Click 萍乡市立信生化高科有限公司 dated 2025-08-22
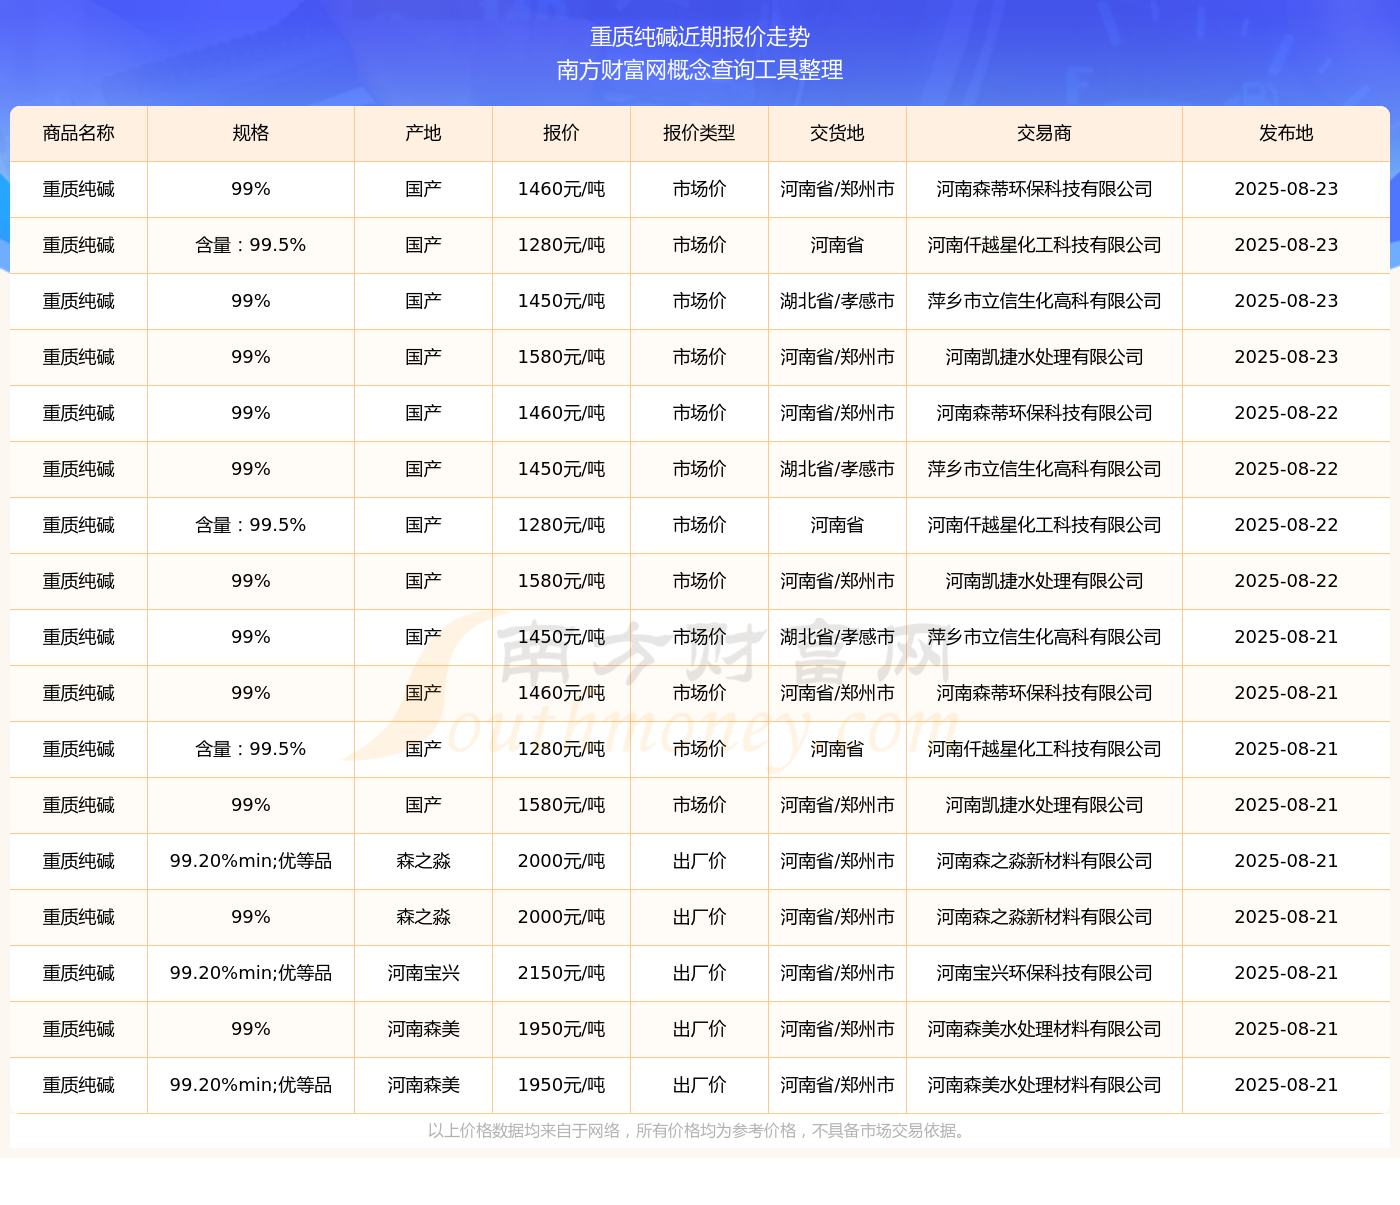The width and height of the screenshot is (1400, 1205). point(1045,469)
